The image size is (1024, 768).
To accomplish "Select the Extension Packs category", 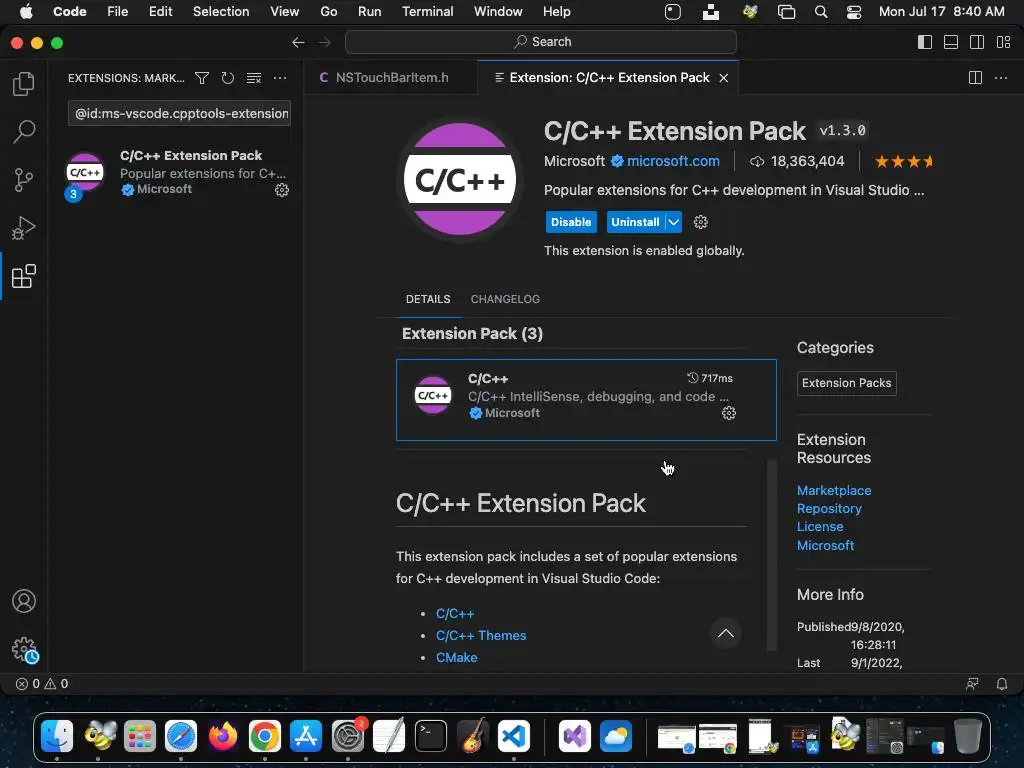I will click(846, 383).
